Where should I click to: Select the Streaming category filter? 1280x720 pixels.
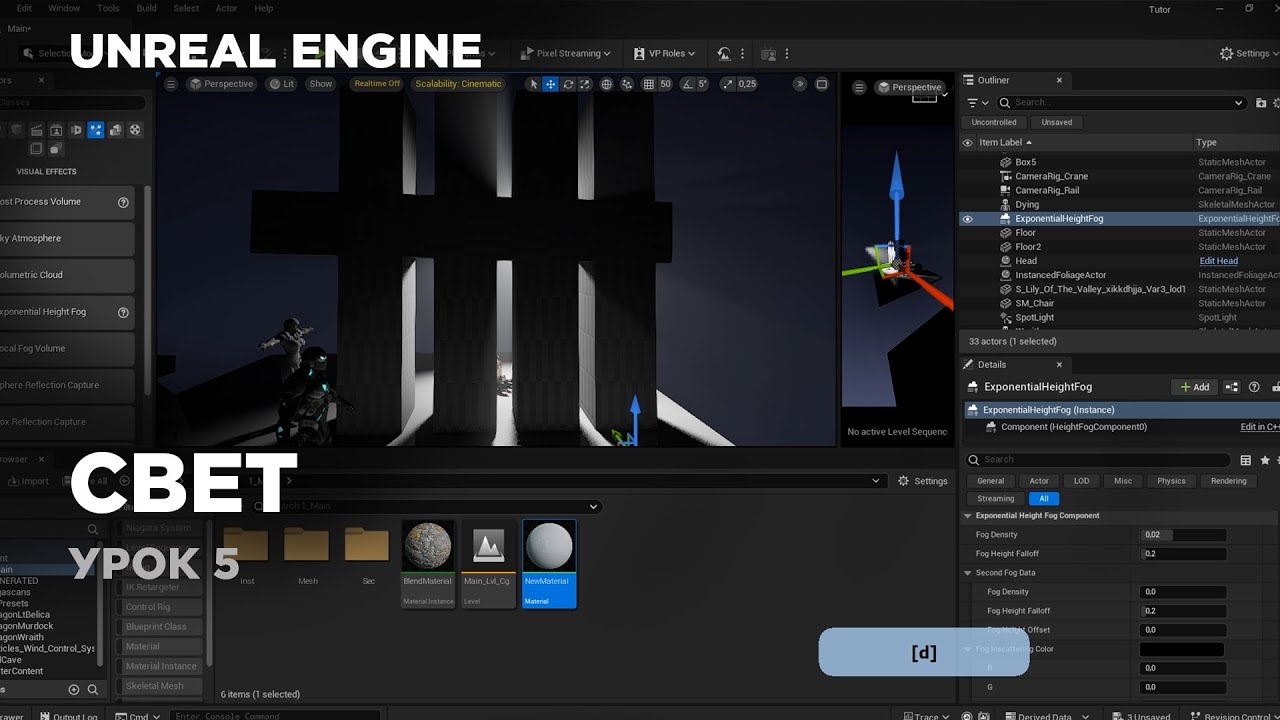pos(995,498)
